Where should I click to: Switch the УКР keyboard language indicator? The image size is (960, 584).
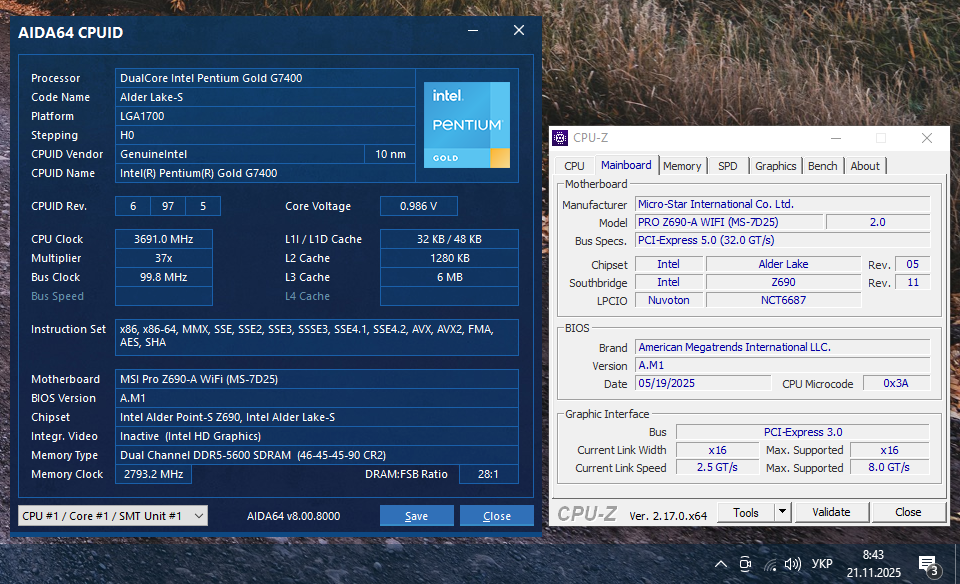point(822,564)
